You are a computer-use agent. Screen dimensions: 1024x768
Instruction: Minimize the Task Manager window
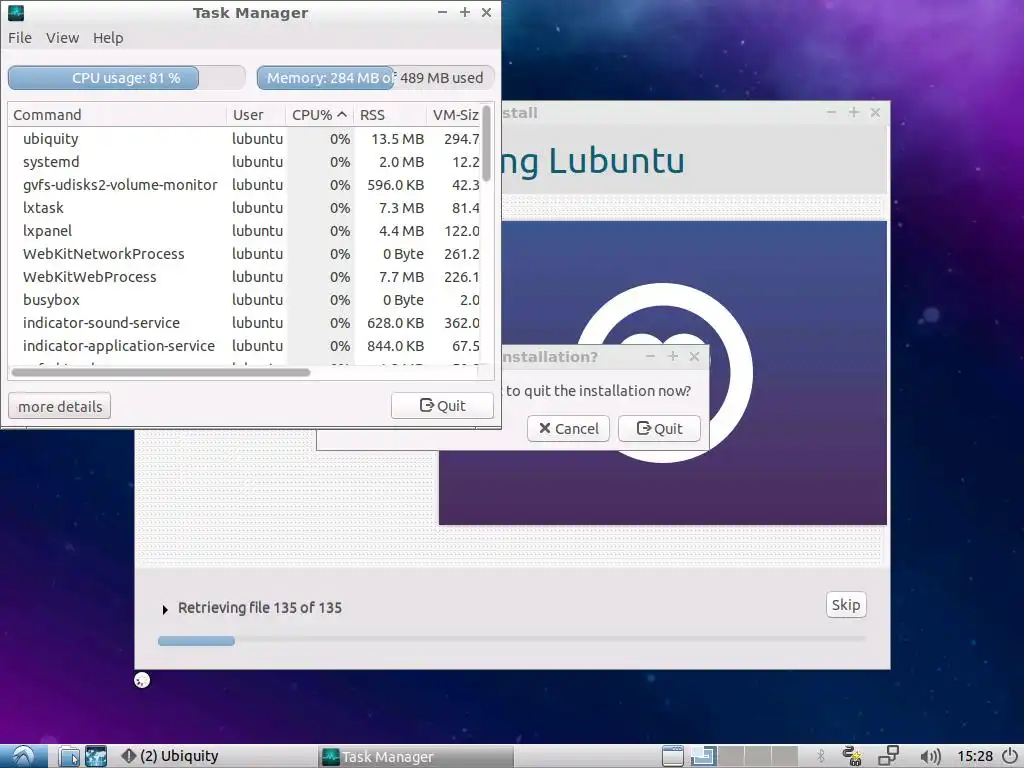(x=443, y=12)
